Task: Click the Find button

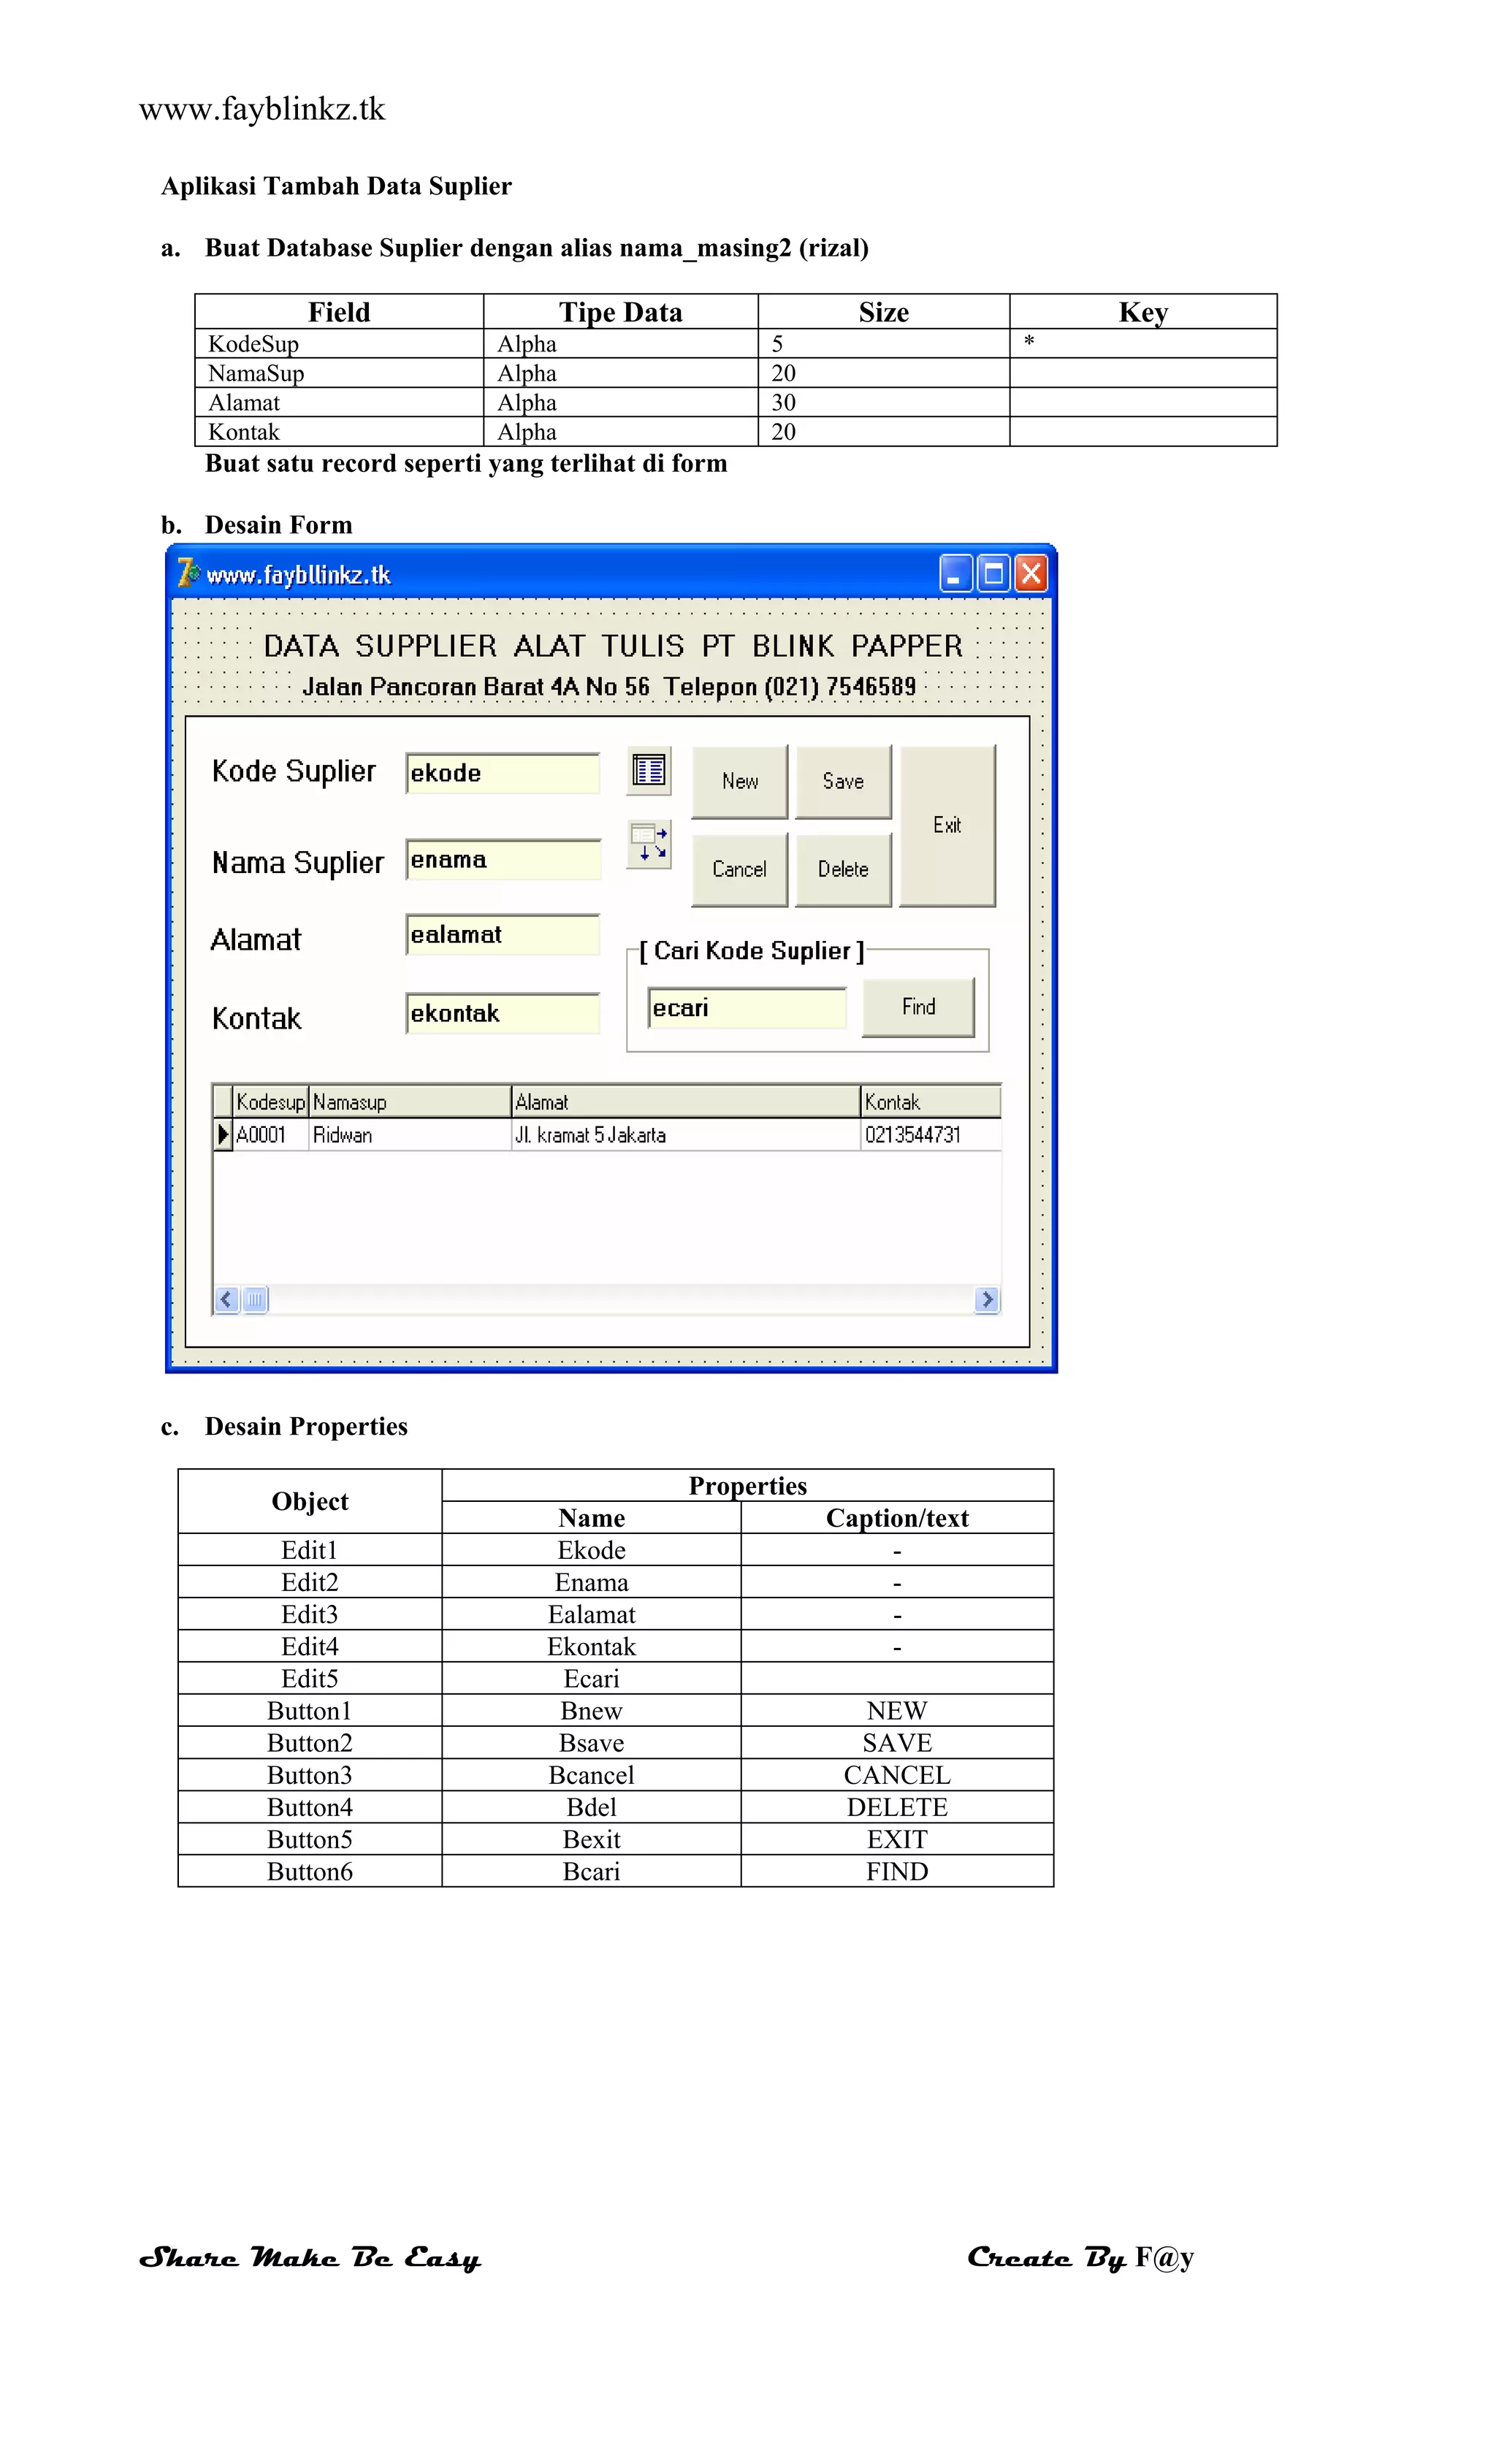Action: click(x=918, y=1007)
